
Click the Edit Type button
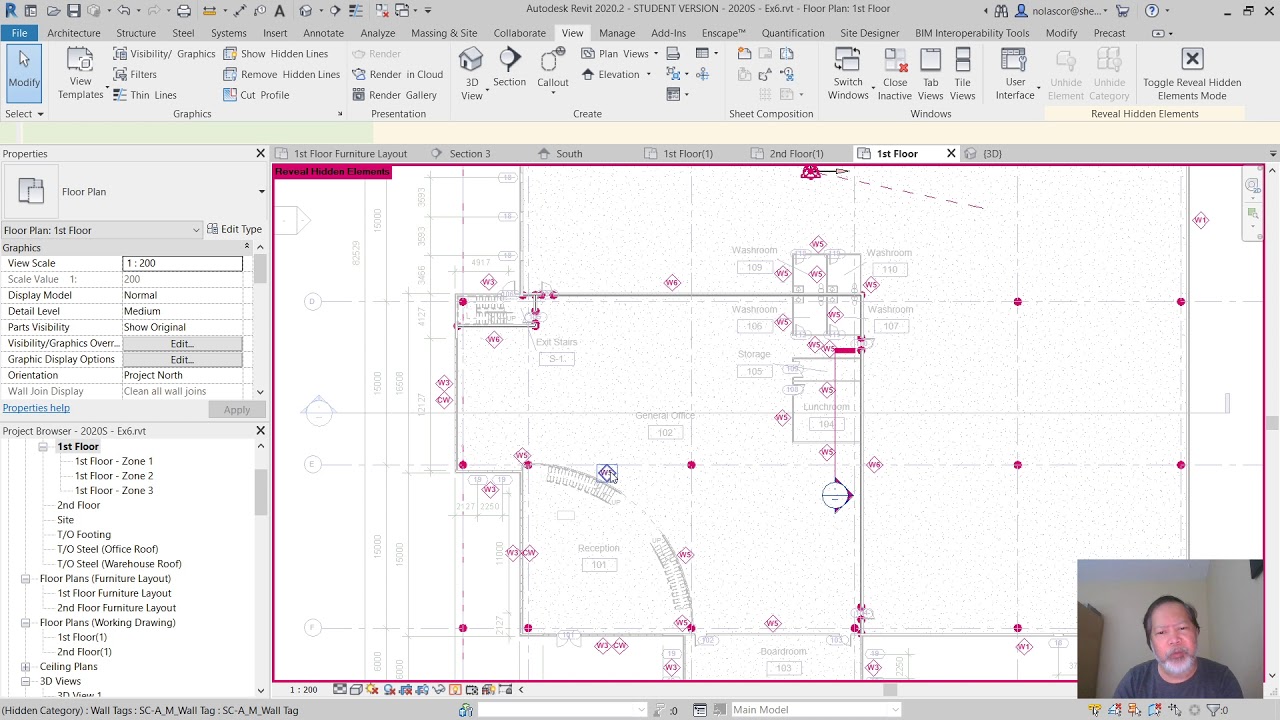[x=234, y=230]
